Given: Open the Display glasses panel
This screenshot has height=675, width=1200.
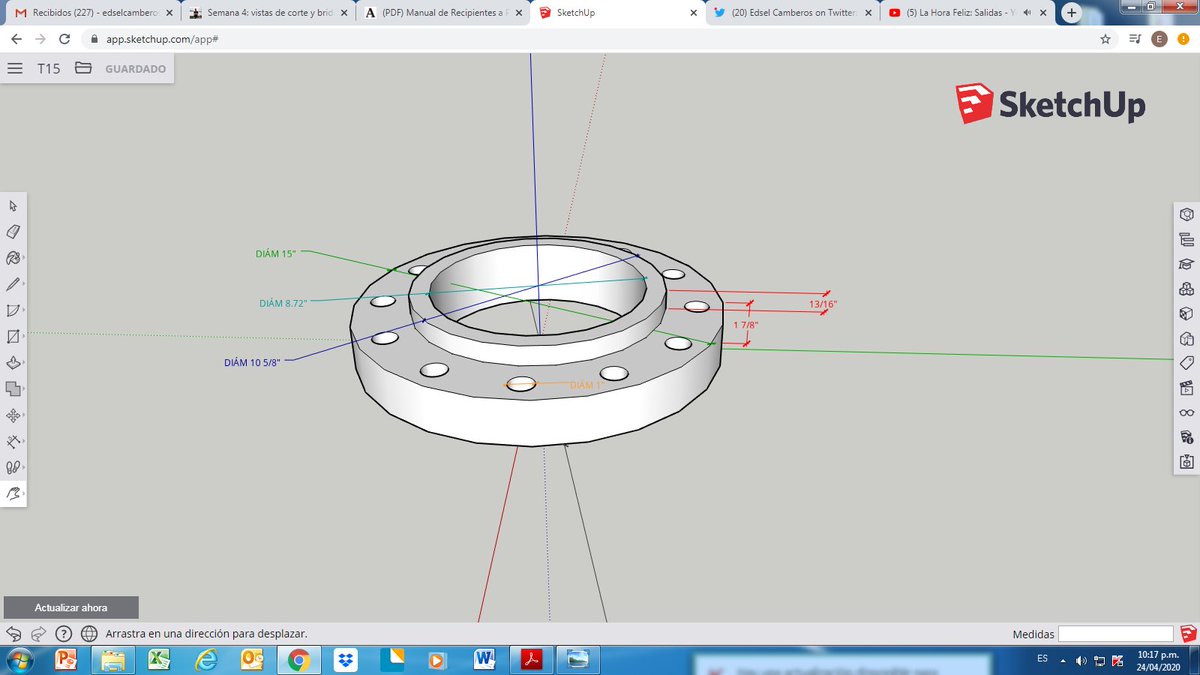Looking at the screenshot, I should (x=1186, y=412).
